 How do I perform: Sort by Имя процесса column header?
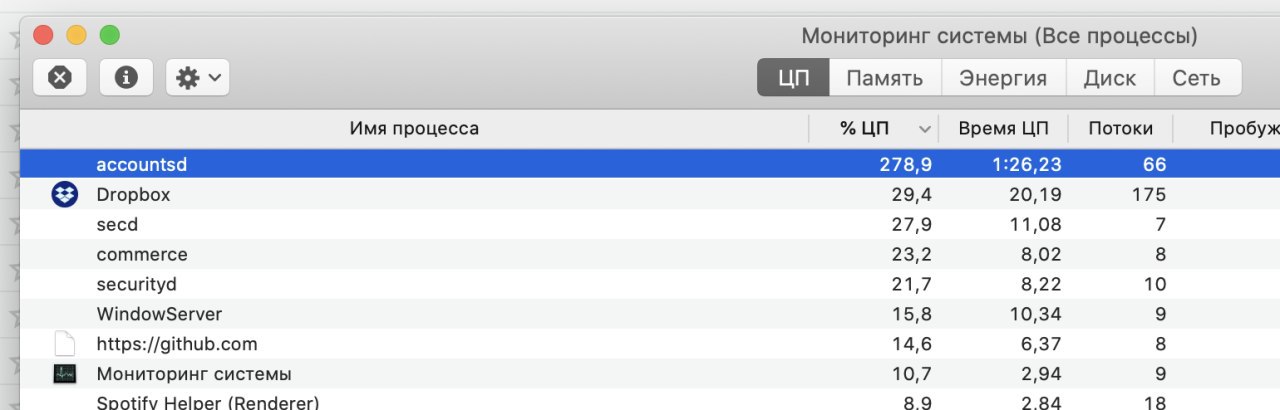[414, 128]
